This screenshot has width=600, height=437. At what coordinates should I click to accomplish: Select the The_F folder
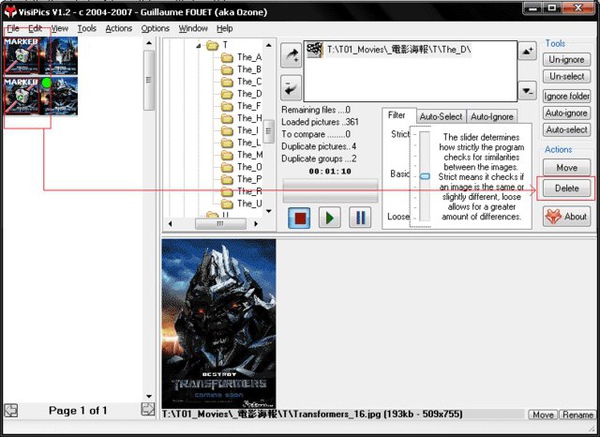(x=241, y=106)
